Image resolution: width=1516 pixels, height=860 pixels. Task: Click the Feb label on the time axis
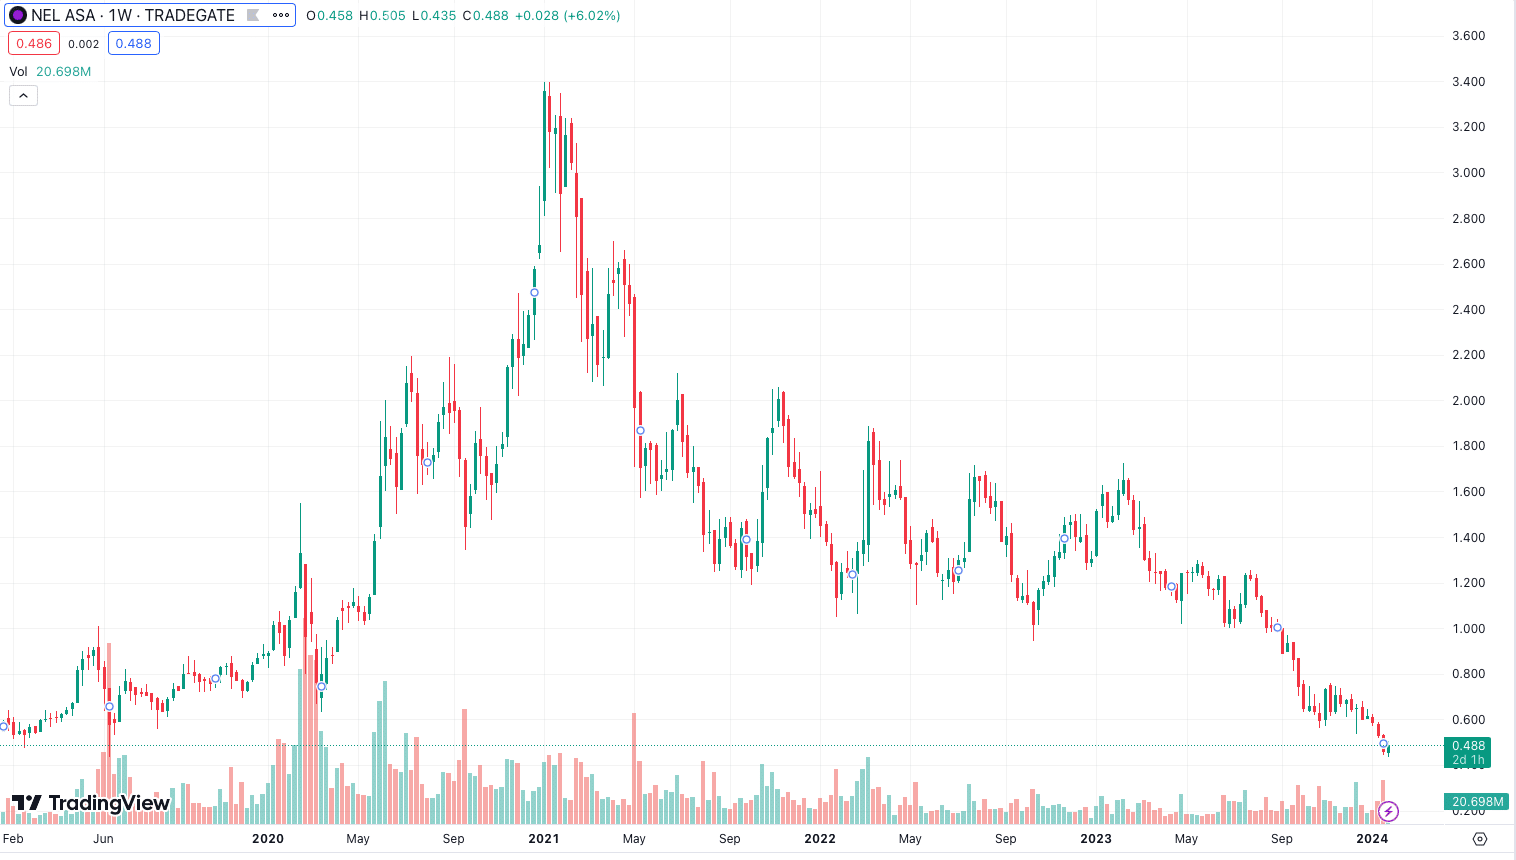pyautogui.click(x=13, y=839)
